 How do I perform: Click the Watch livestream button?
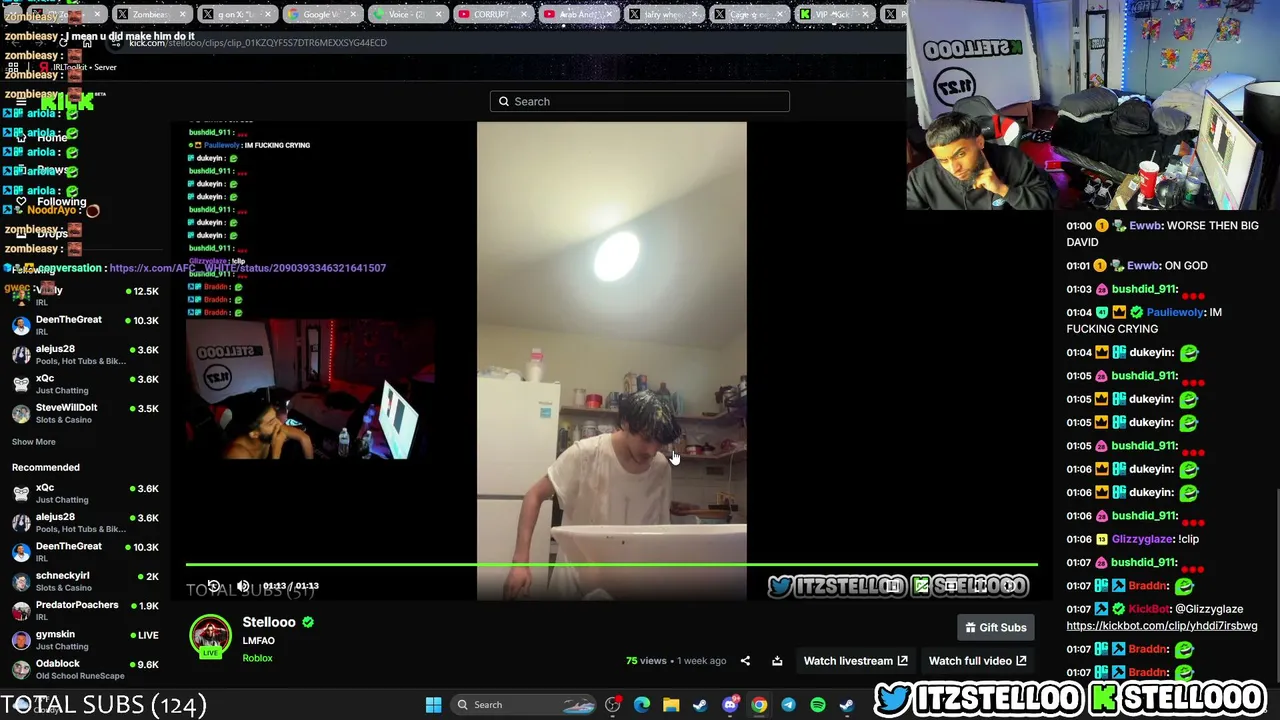[856, 661]
